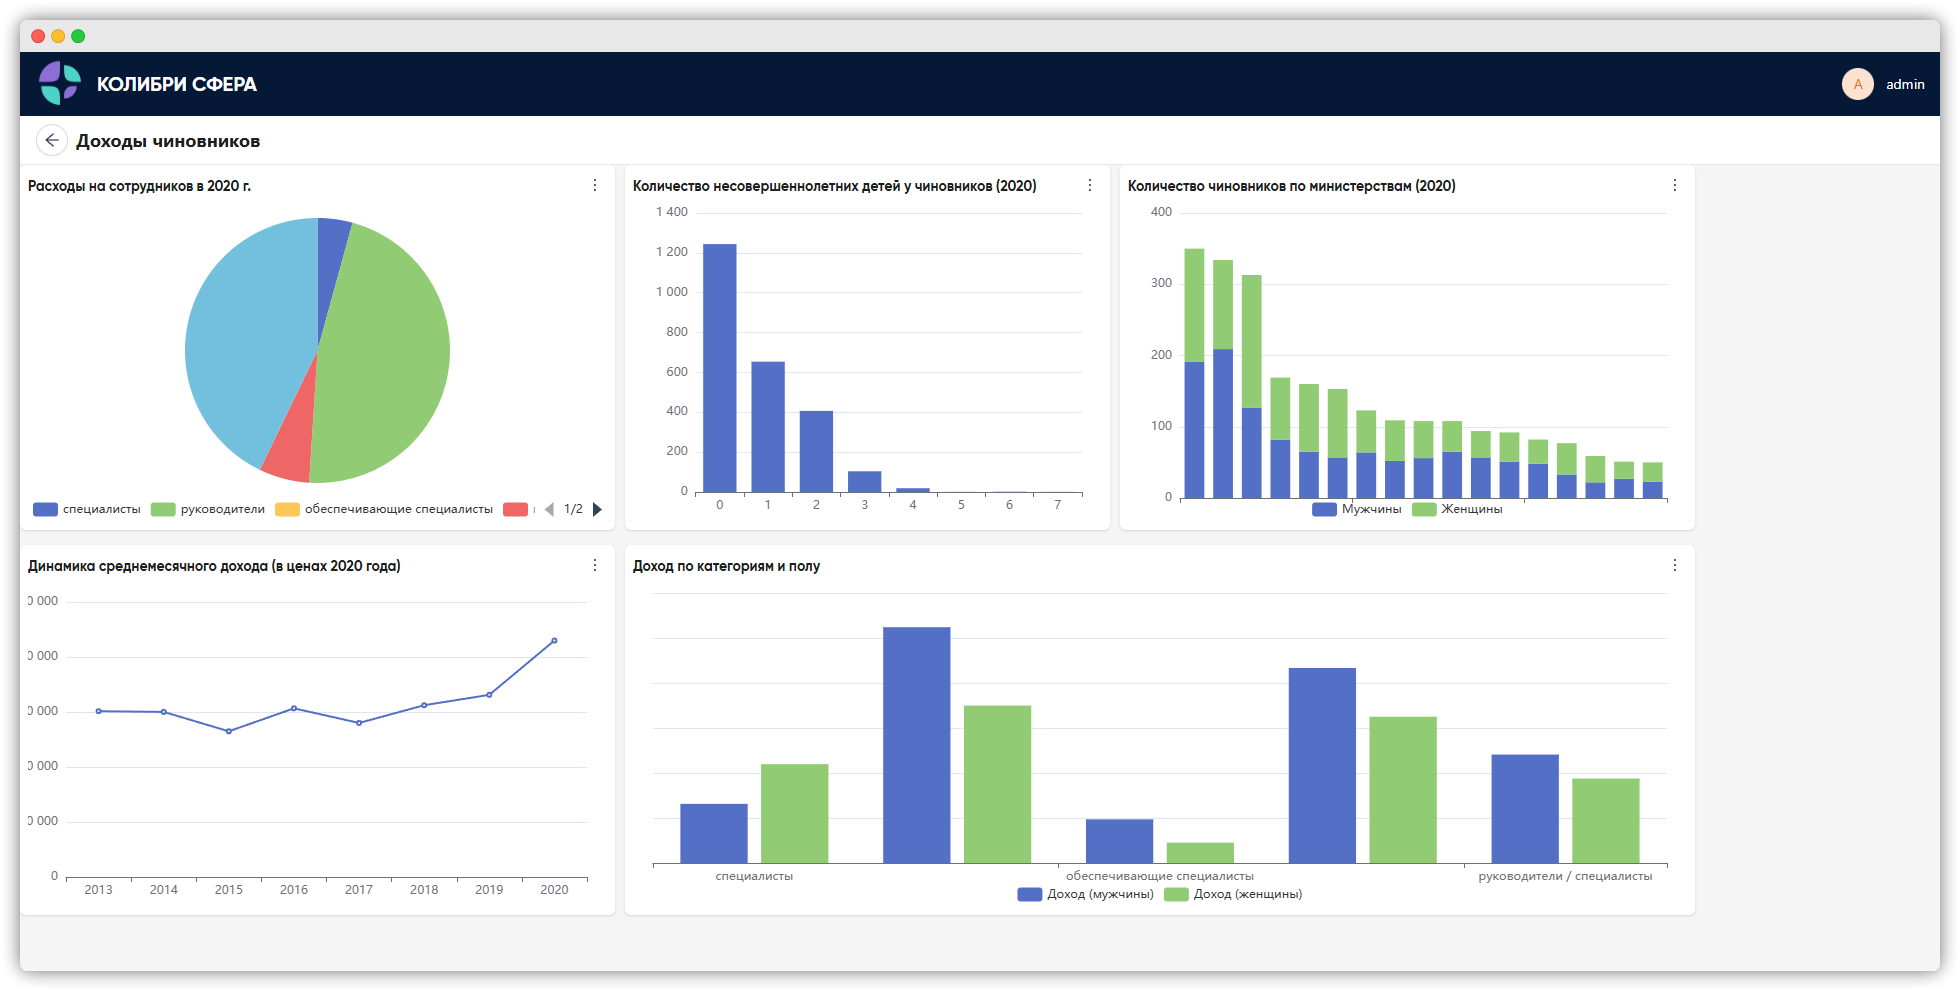The width and height of the screenshot is (1960, 991).
Task: Click the tallest blue bar in the income-by-category chart
Action: (917, 745)
